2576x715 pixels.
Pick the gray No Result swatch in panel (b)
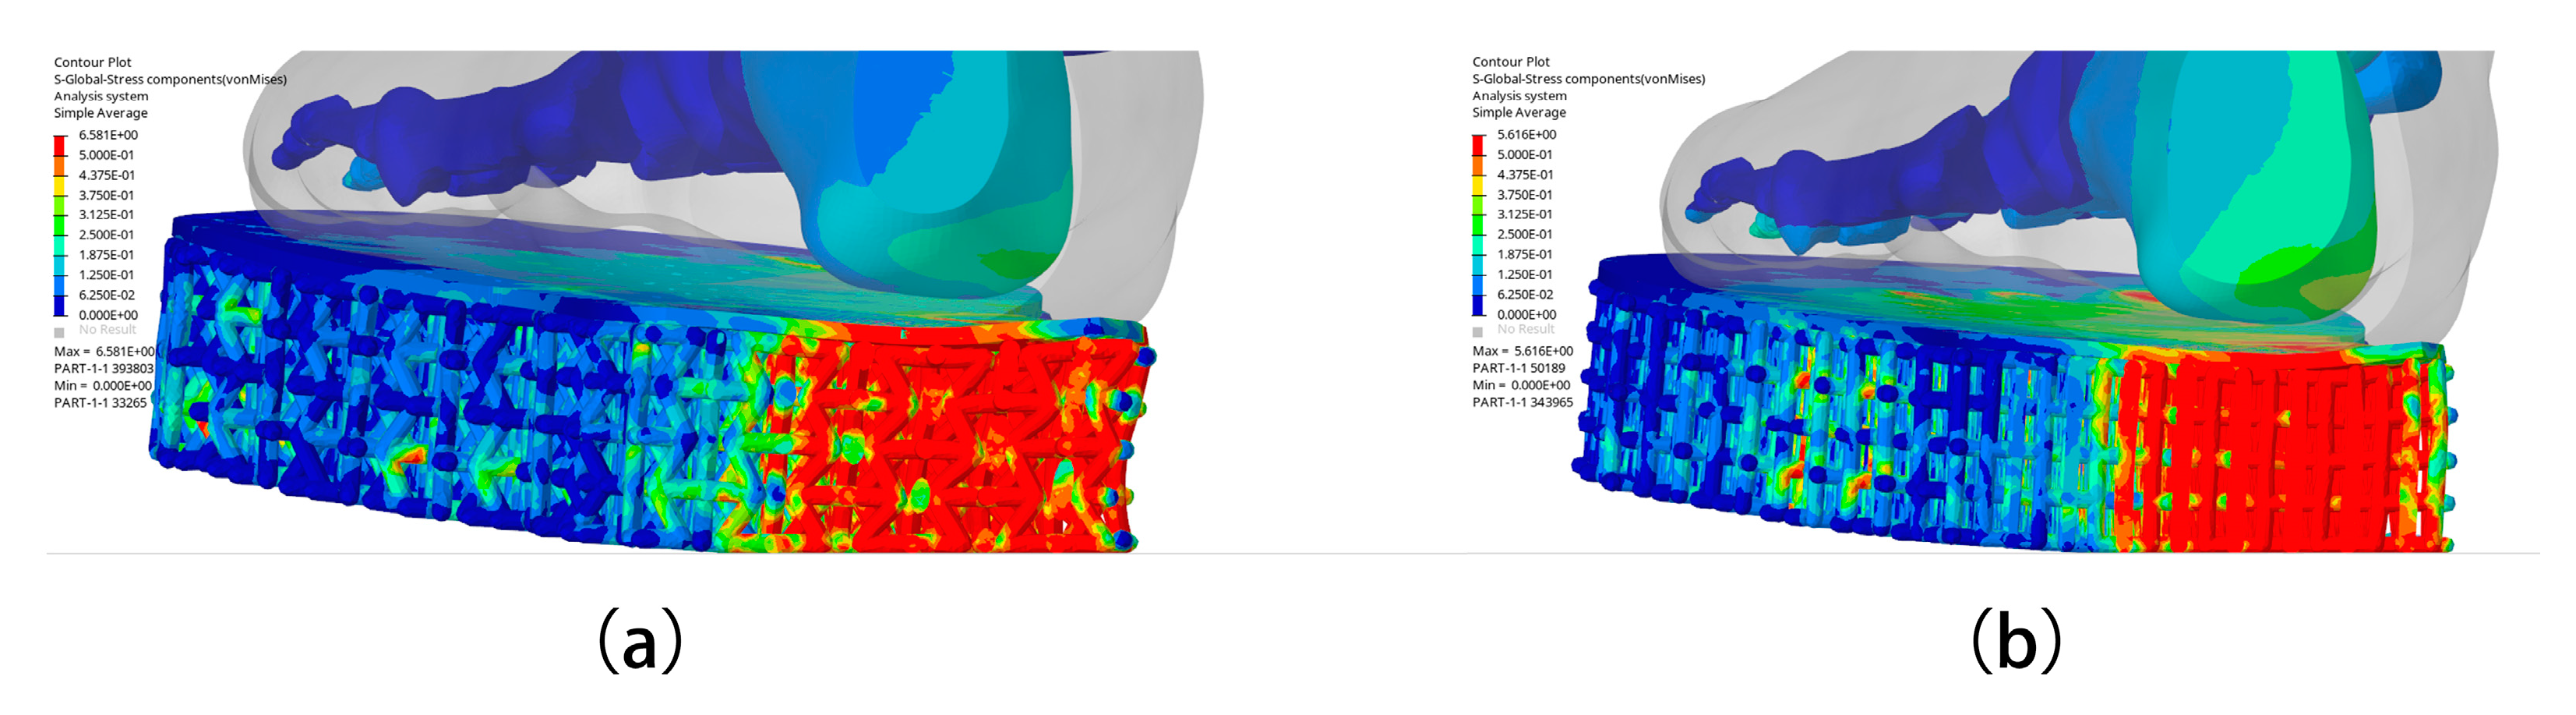(1477, 331)
